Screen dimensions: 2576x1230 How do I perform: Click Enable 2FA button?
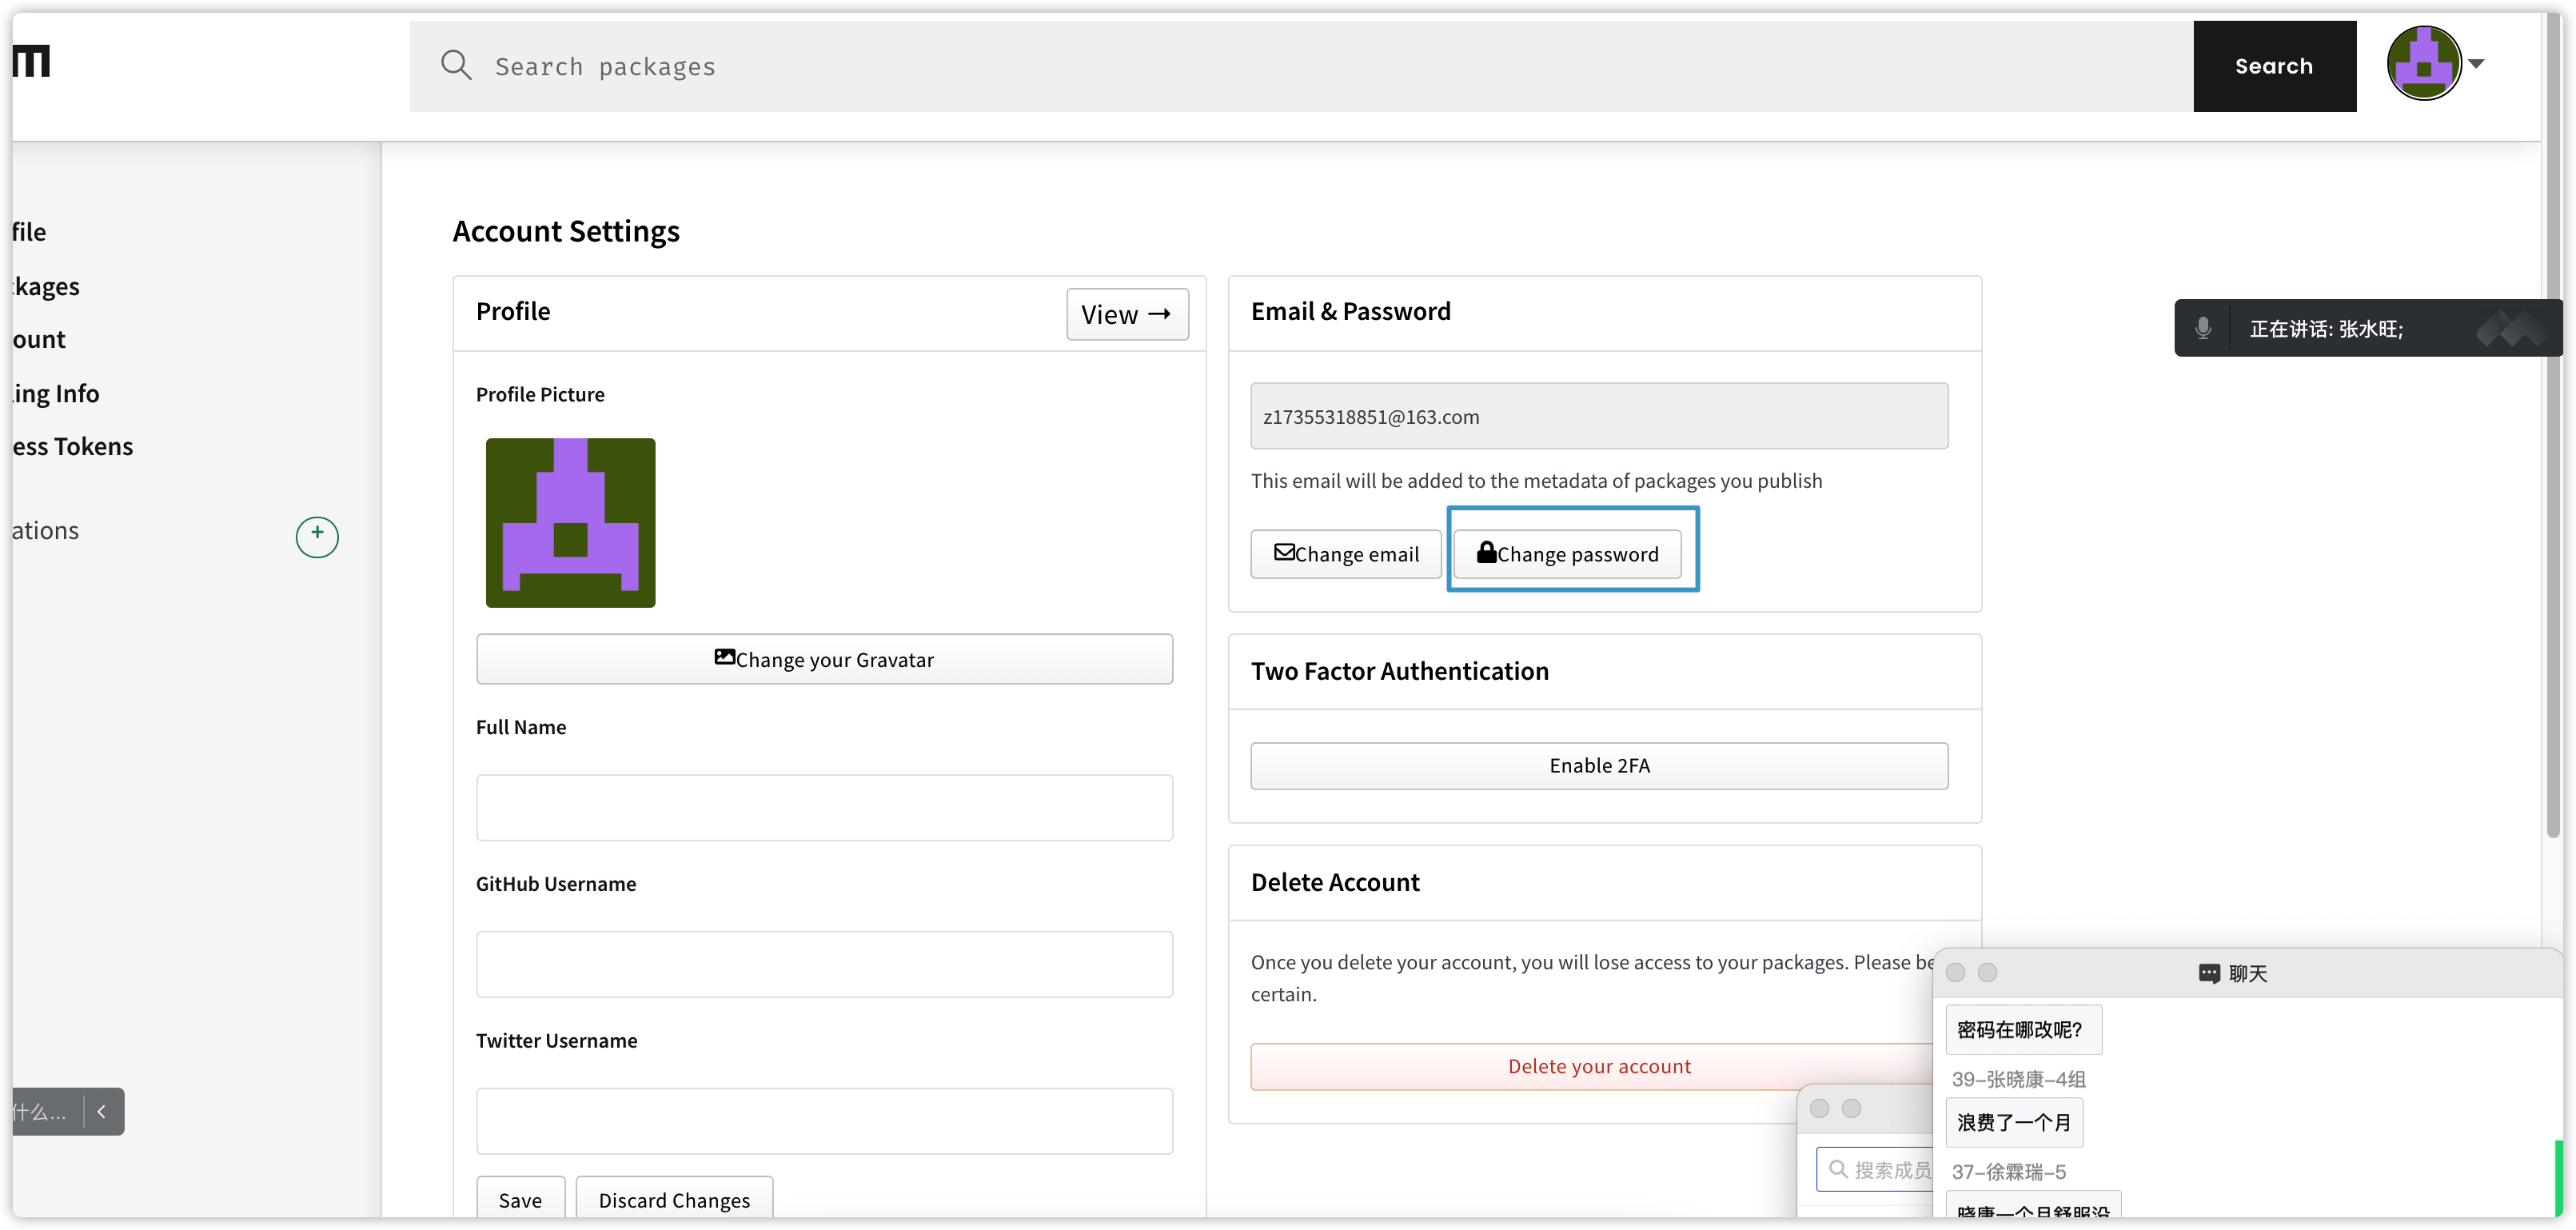pyautogui.click(x=1599, y=766)
